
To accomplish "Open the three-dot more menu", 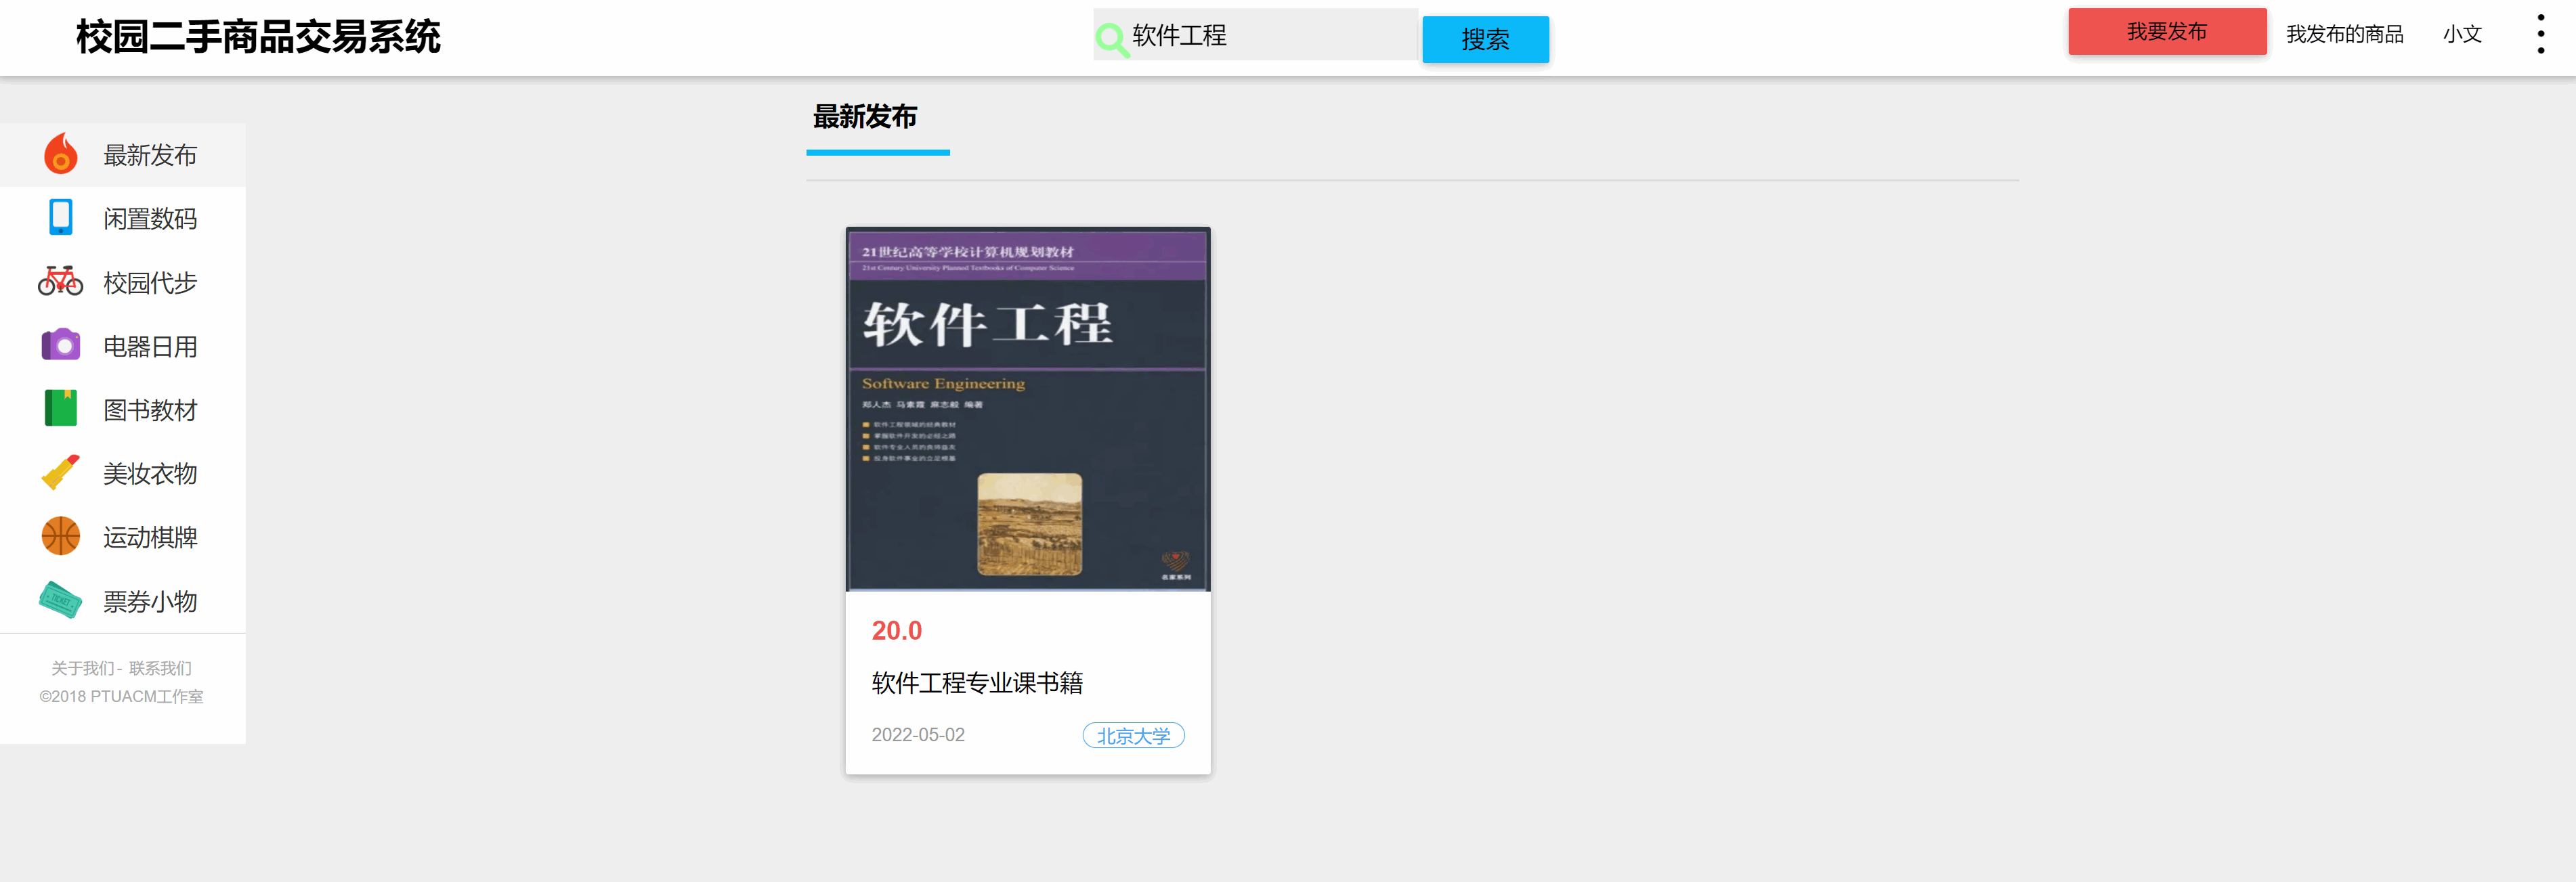I will pyautogui.click(x=2541, y=34).
